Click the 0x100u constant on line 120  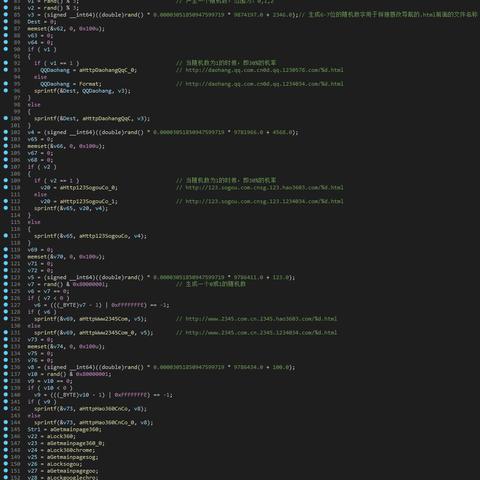(x=90, y=257)
